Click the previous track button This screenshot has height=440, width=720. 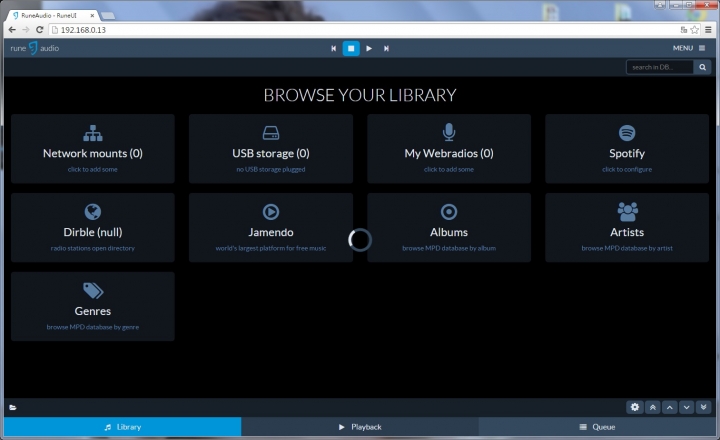tap(333, 48)
